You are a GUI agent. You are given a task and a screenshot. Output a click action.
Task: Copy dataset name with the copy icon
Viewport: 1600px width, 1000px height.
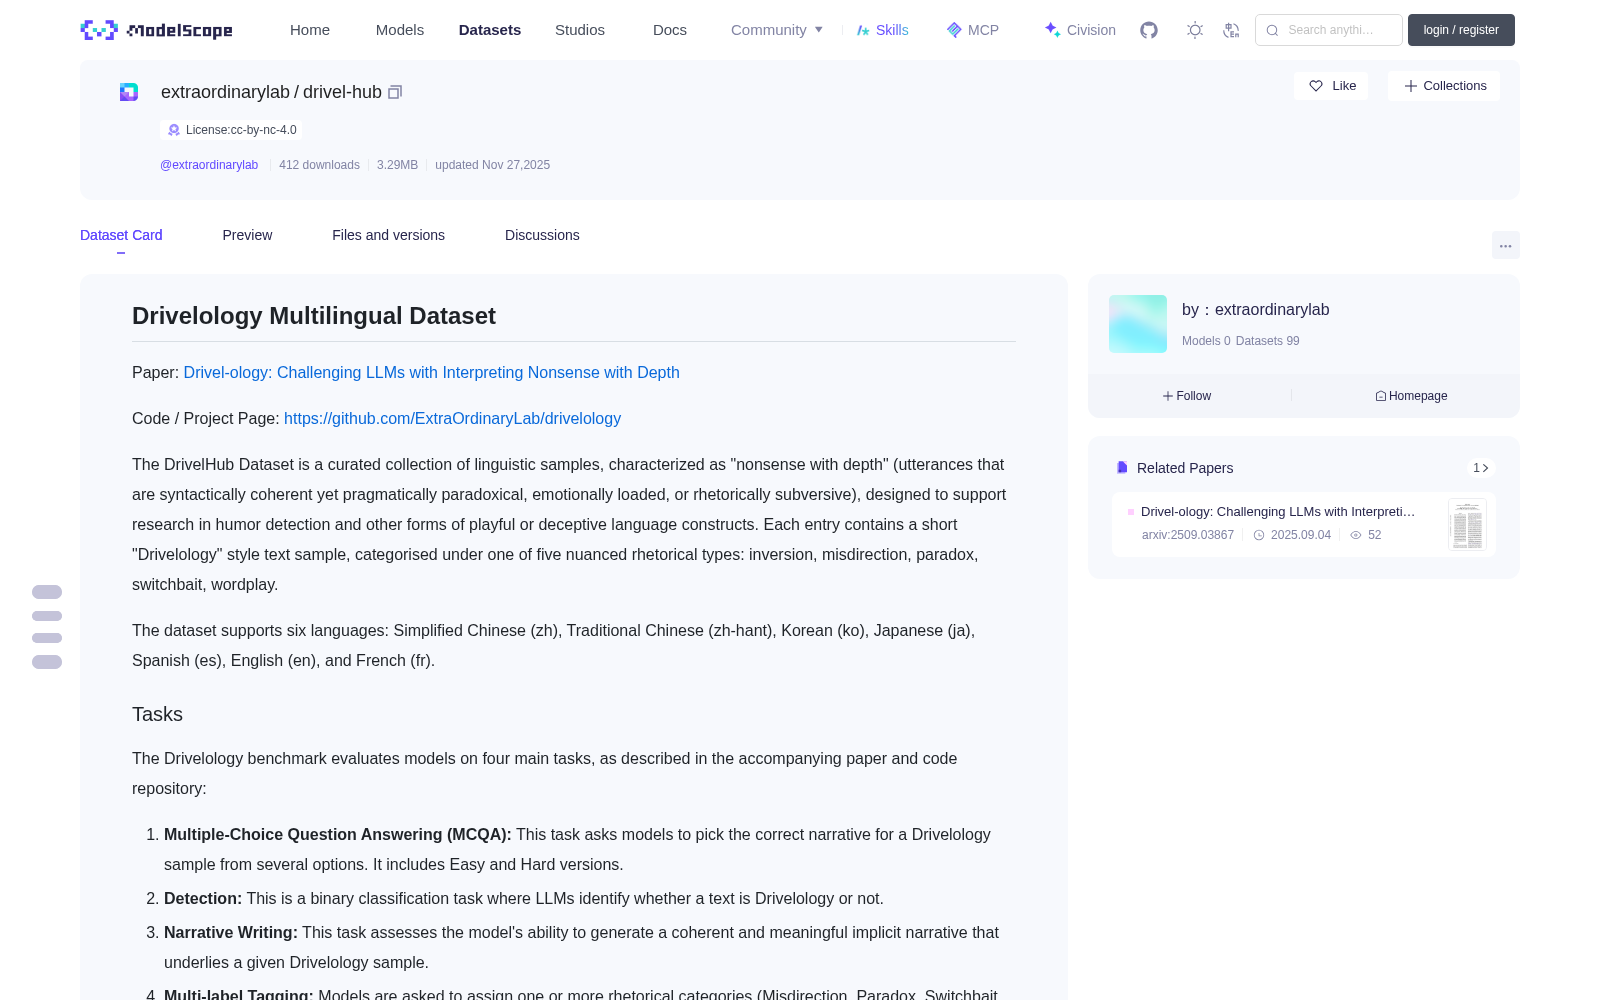click(395, 92)
